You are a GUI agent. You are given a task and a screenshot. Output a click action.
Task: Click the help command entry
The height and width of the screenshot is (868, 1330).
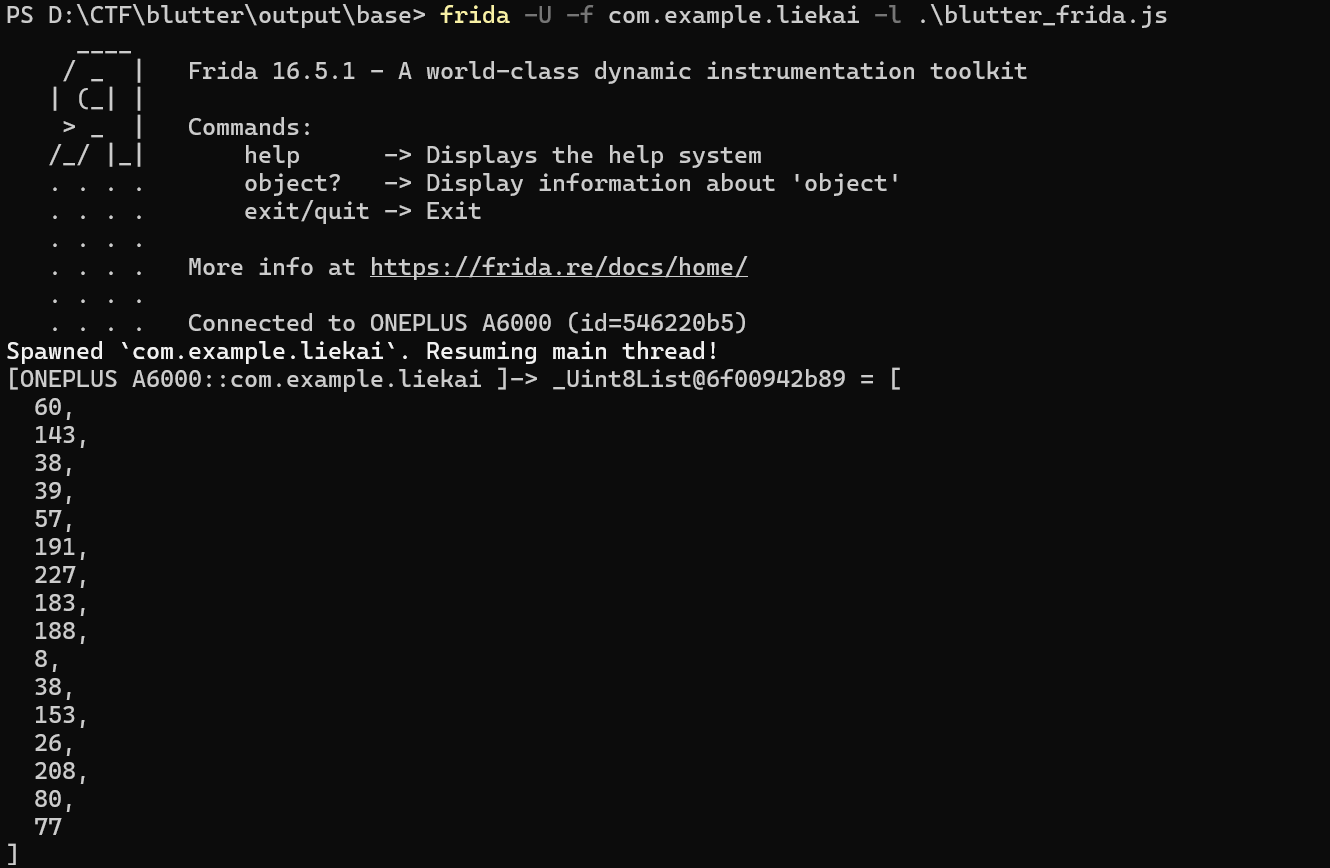[272, 155]
